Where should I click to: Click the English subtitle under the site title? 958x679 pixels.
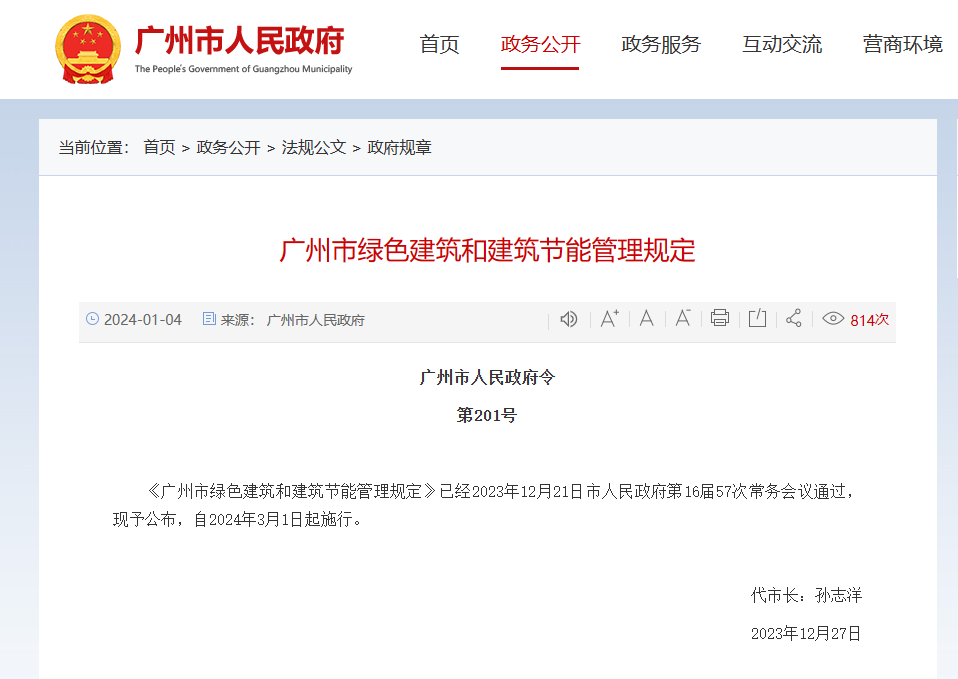(x=243, y=69)
